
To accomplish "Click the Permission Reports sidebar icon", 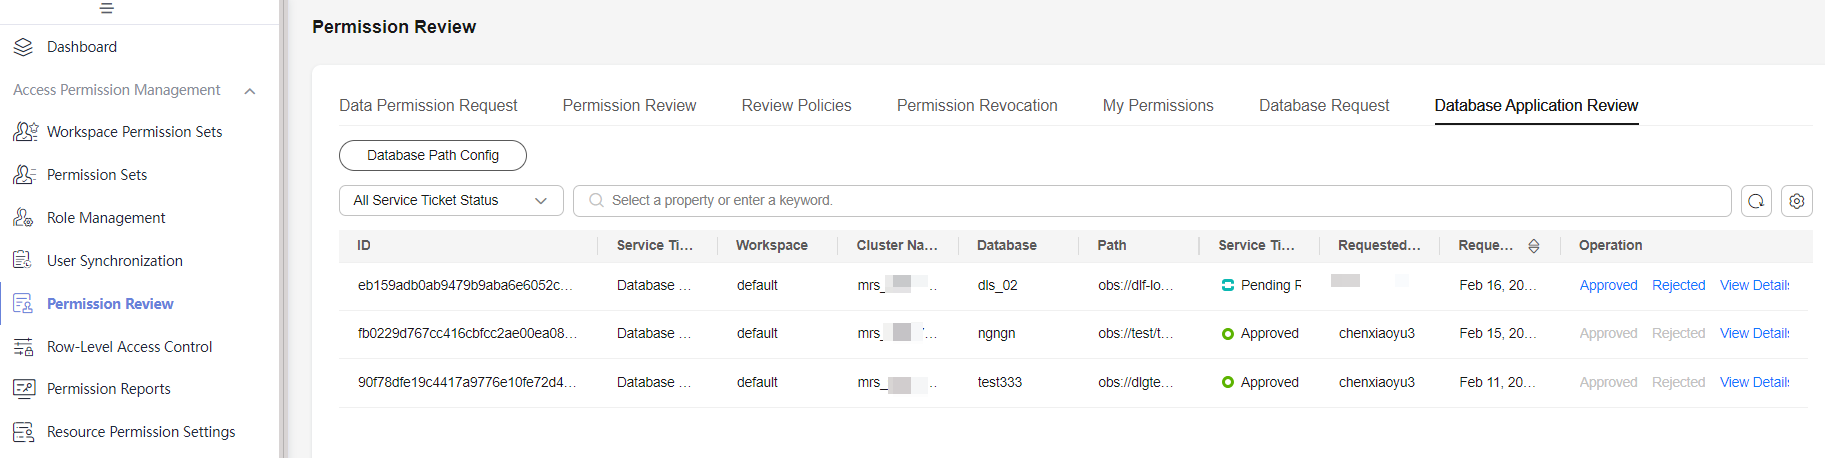I will point(23,389).
